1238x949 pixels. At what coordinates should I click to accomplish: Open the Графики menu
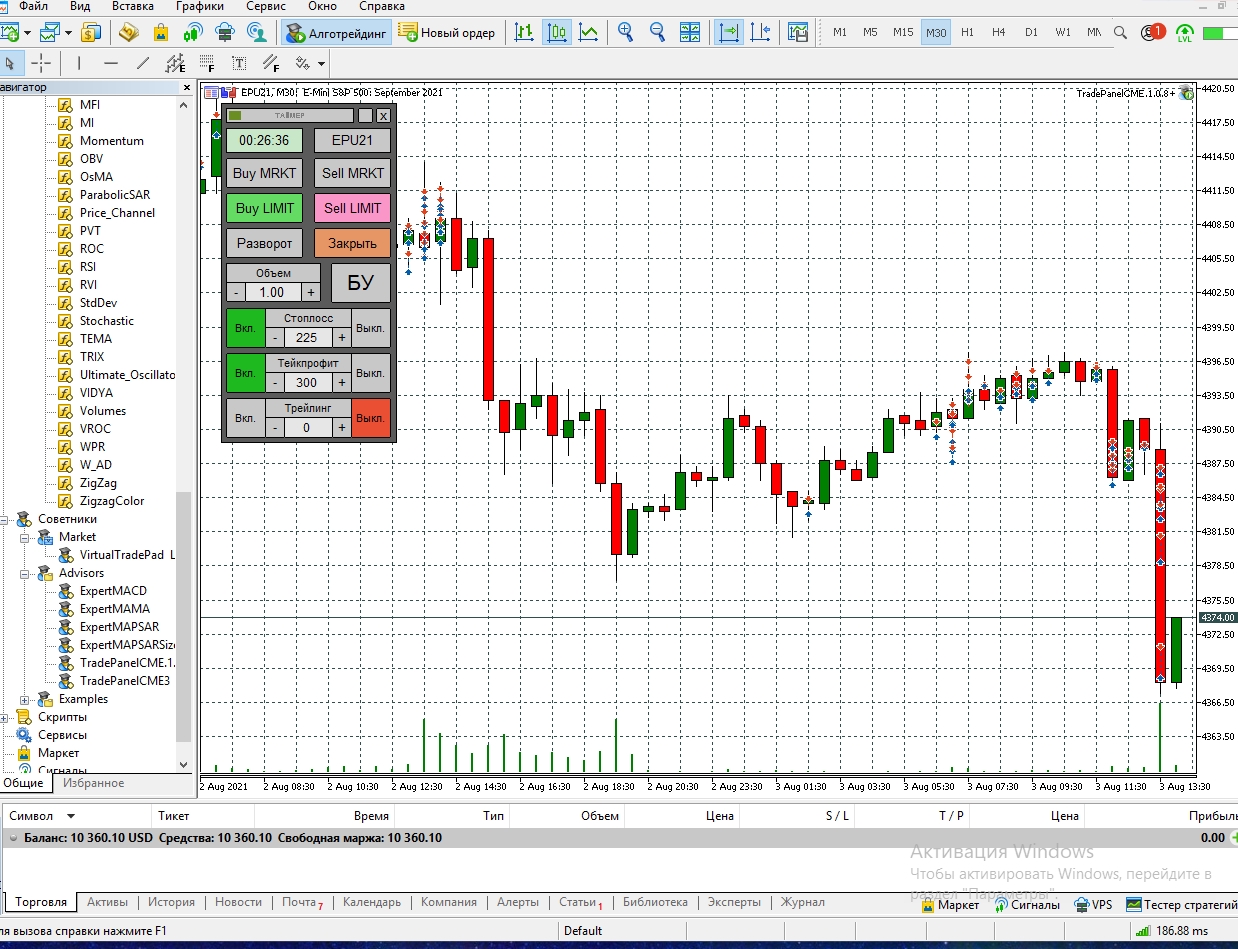click(x=200, y=6)
